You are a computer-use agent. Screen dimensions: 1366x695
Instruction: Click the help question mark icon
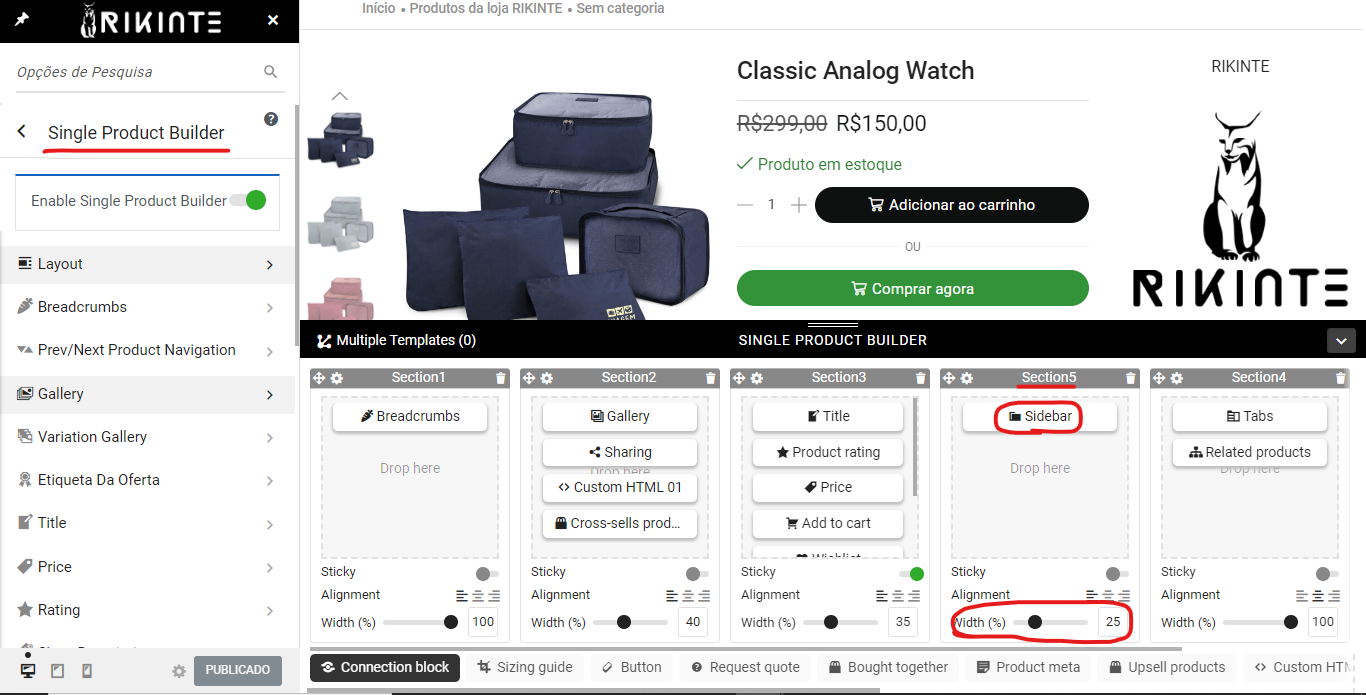coord(271,119)
